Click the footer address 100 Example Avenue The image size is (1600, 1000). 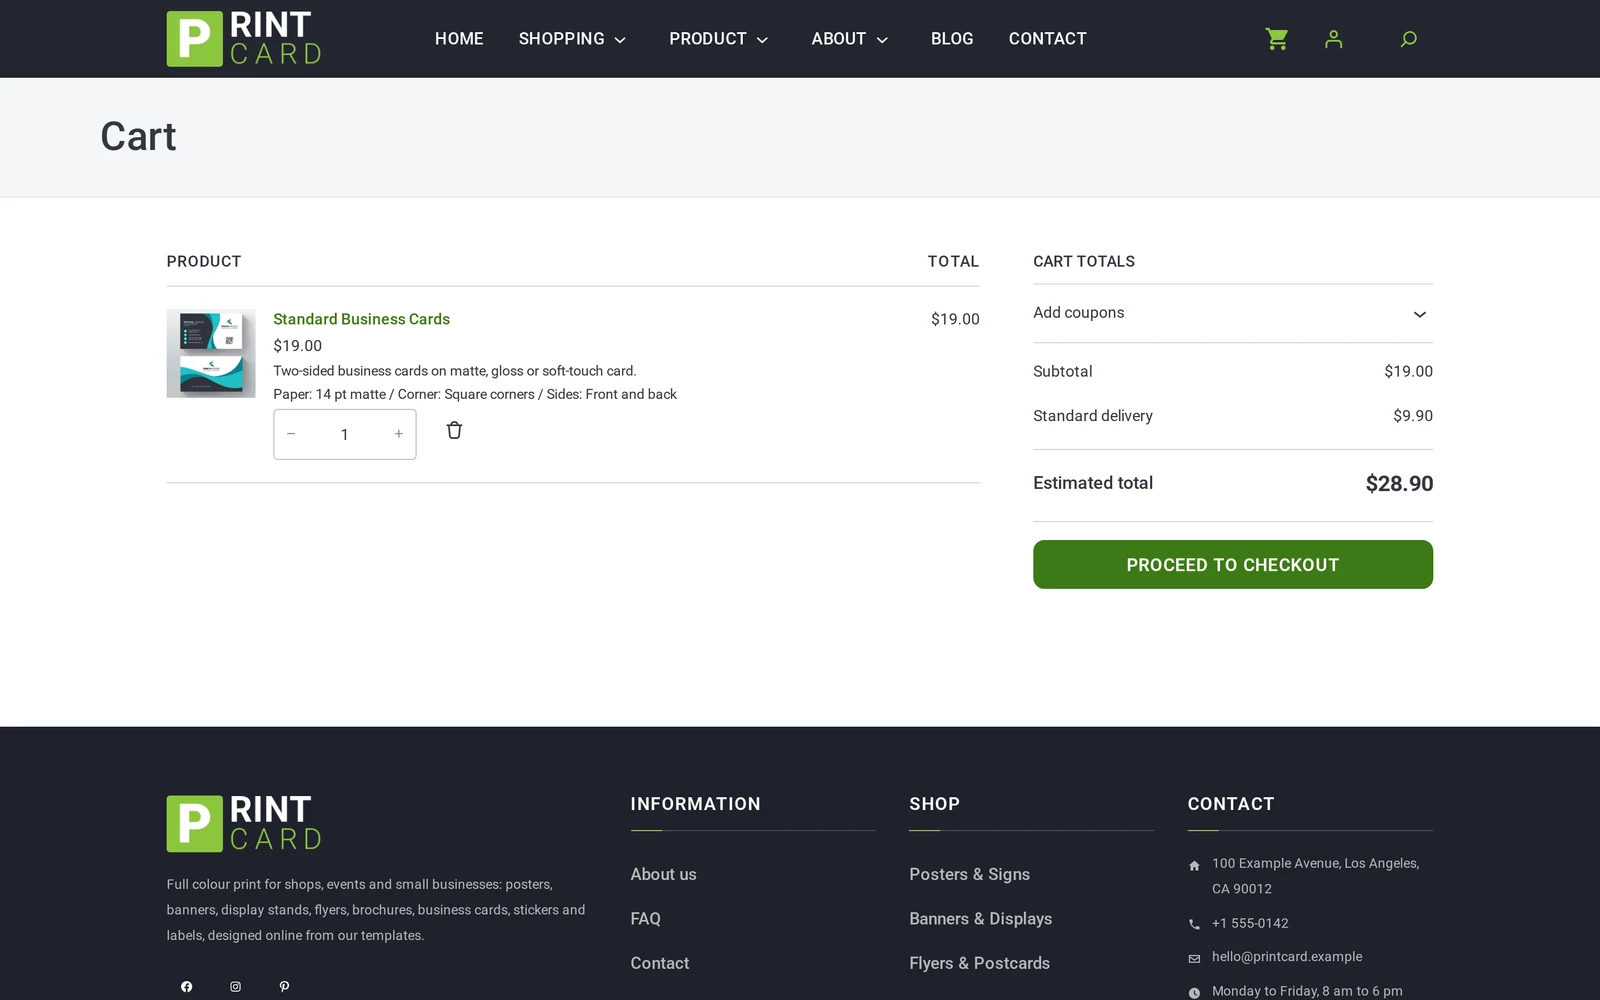tap(1315, 876)
